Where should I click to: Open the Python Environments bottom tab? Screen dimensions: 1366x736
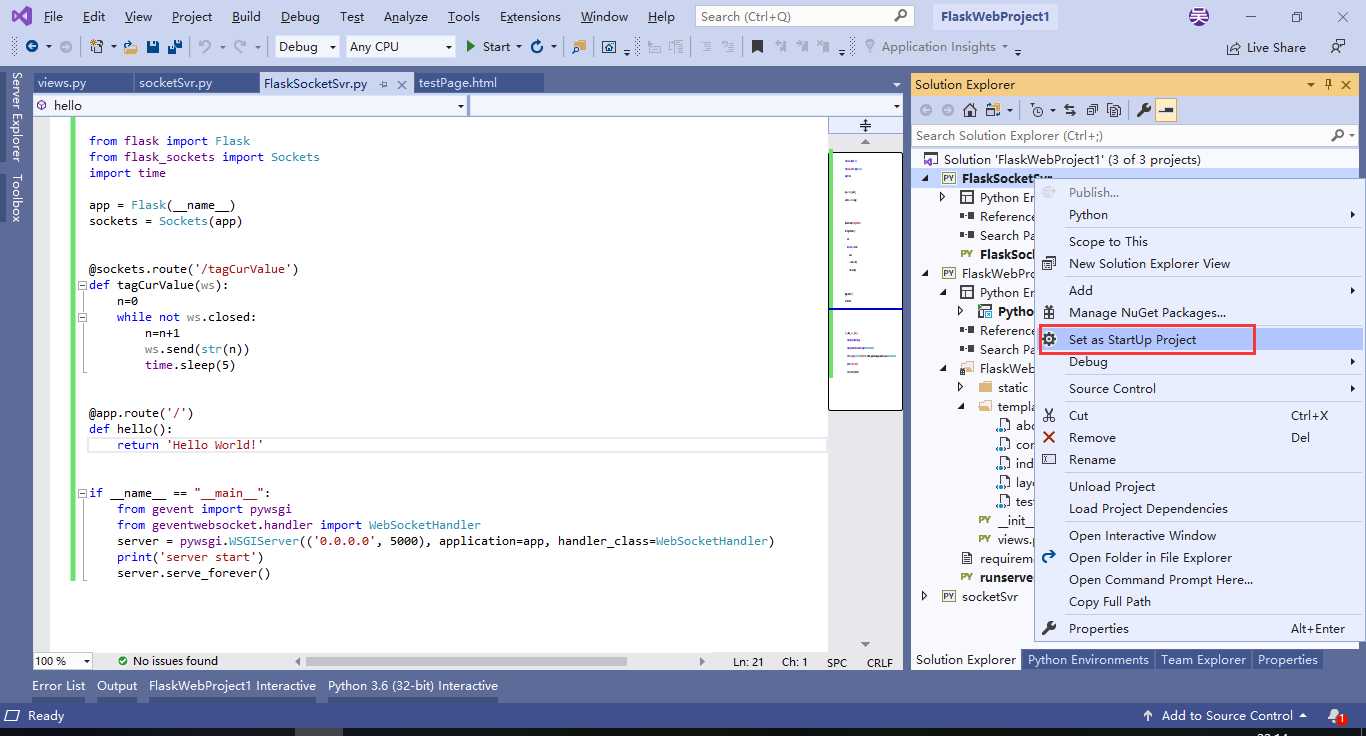[x=1088, y=659]
